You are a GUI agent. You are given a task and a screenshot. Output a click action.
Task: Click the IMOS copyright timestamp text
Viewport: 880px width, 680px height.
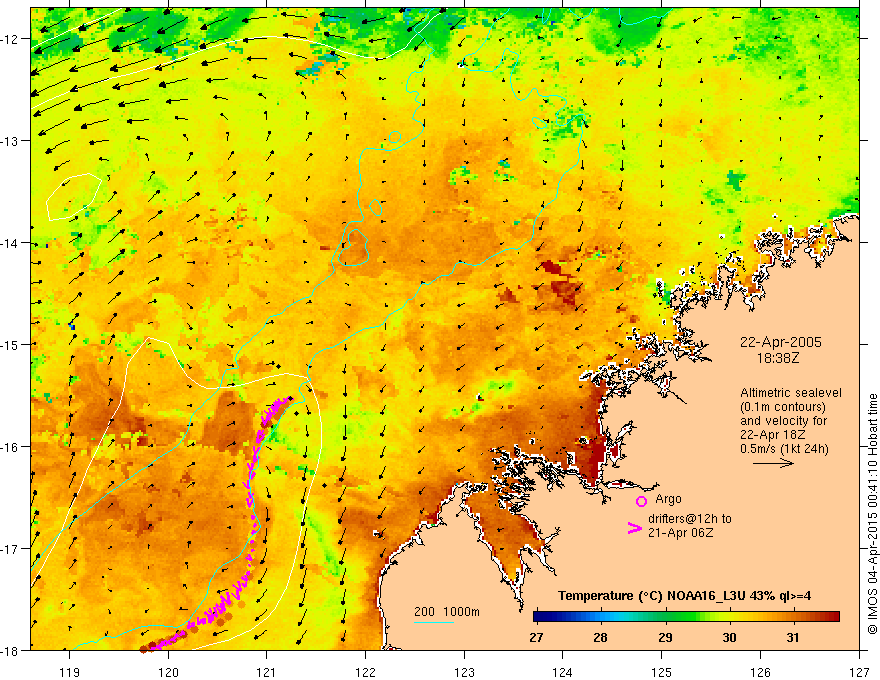872,514
